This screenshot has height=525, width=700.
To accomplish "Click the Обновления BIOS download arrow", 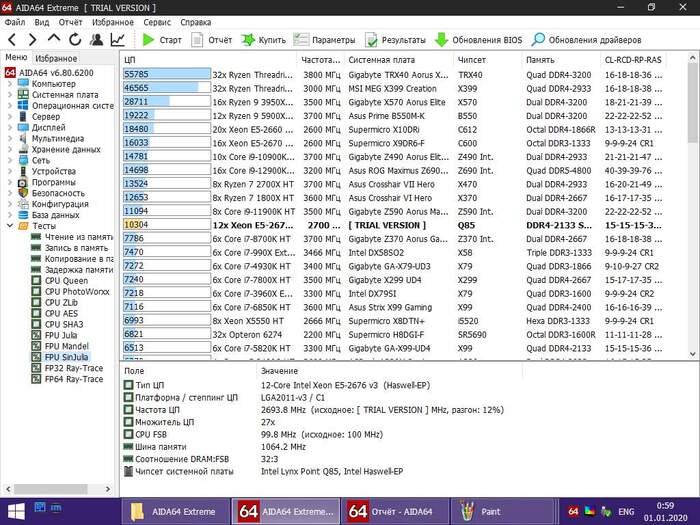I will coord(441,40).
